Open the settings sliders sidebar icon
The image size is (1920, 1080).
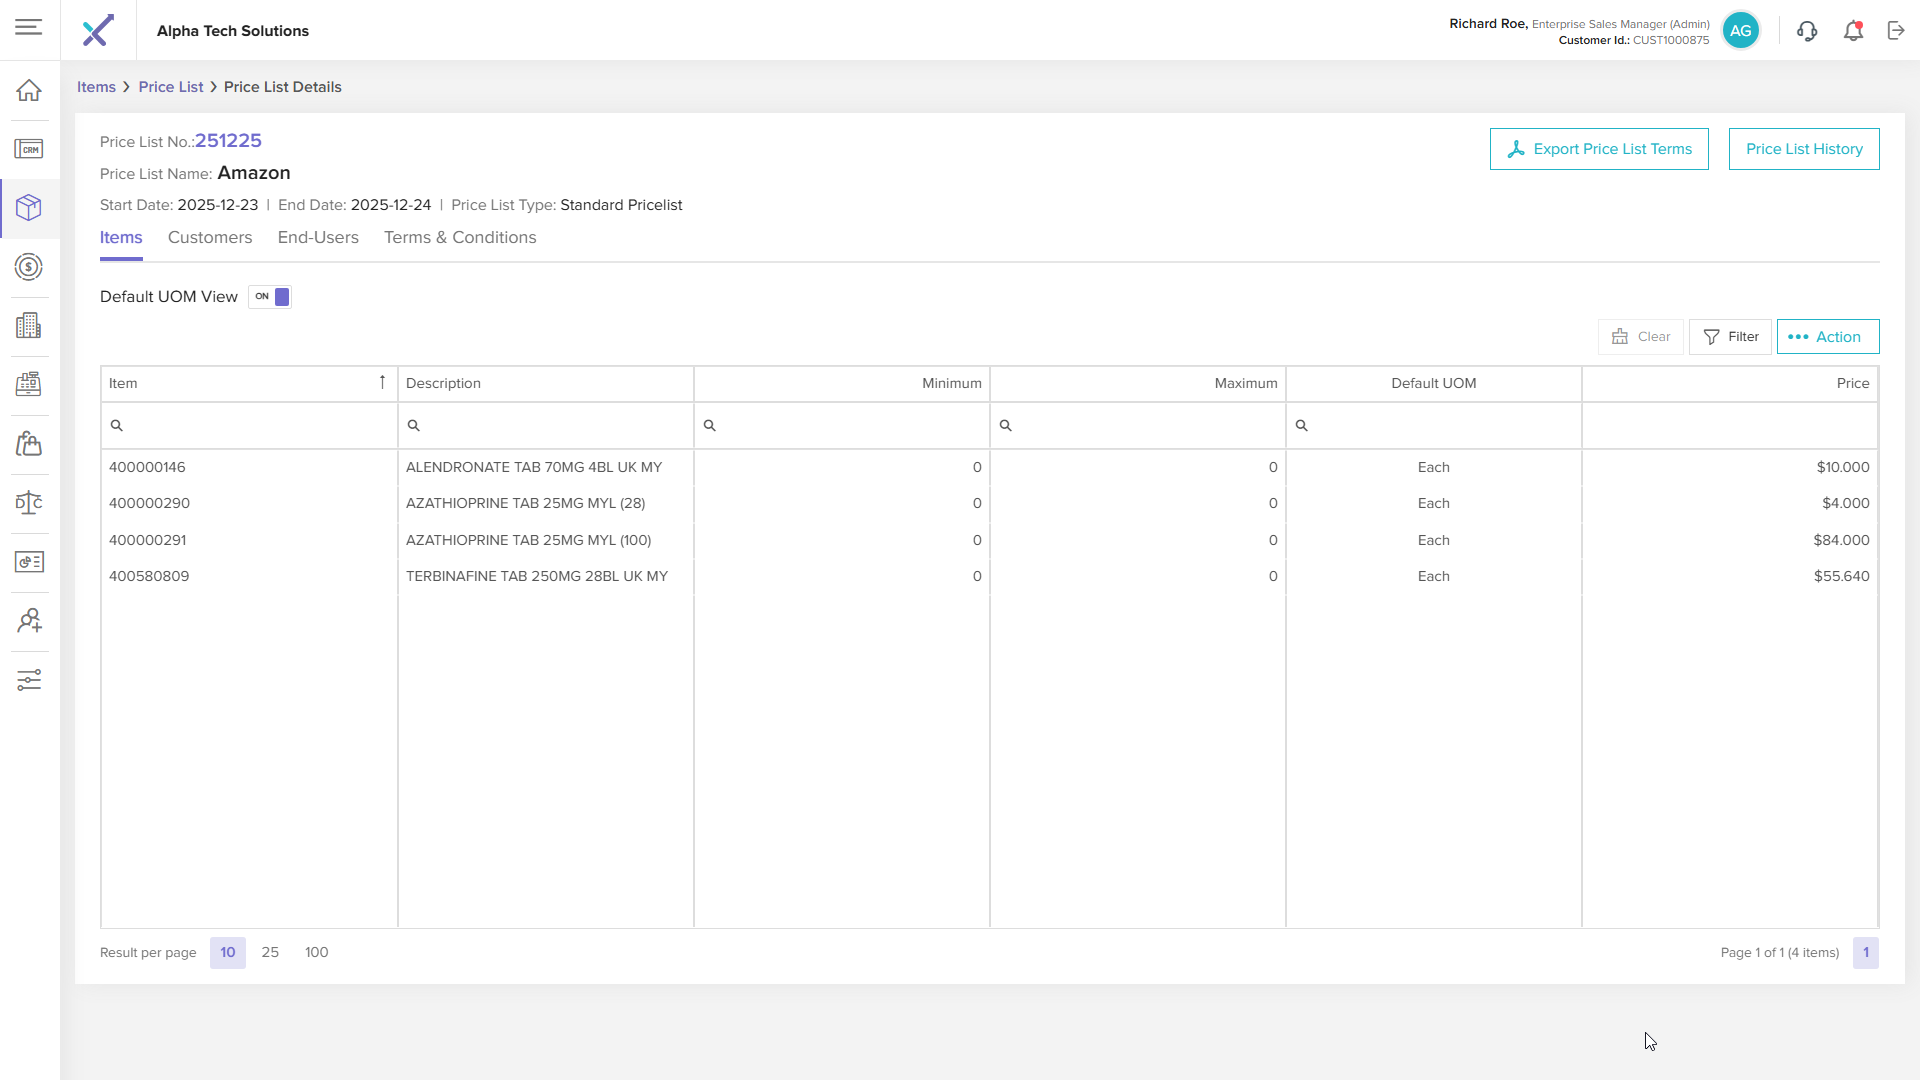click(29, 680)
